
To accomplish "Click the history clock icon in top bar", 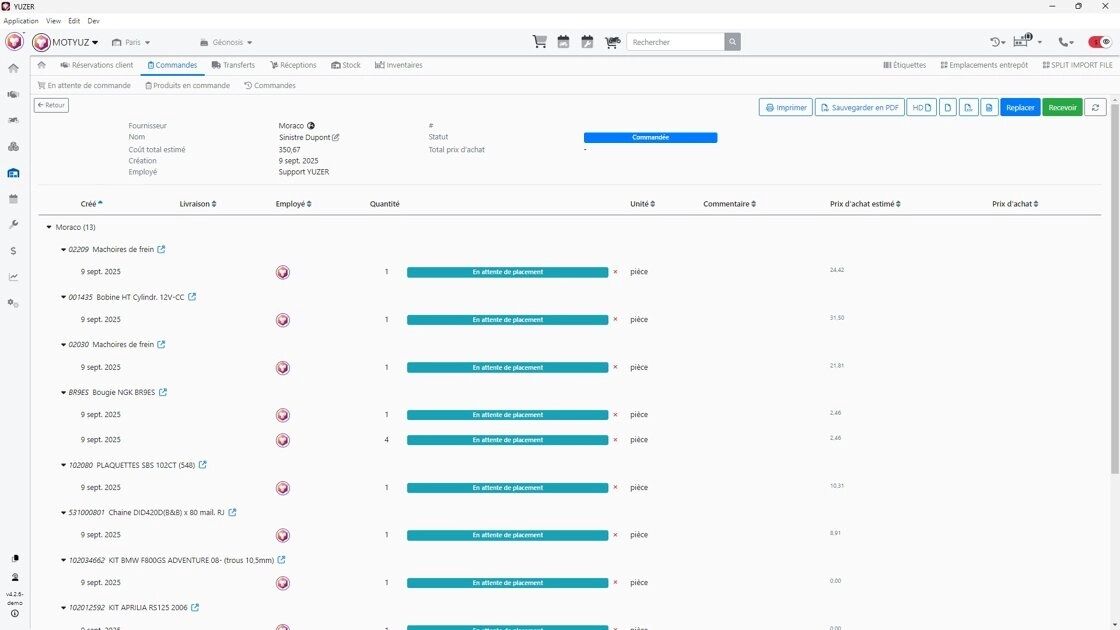I will click(997, 42).
